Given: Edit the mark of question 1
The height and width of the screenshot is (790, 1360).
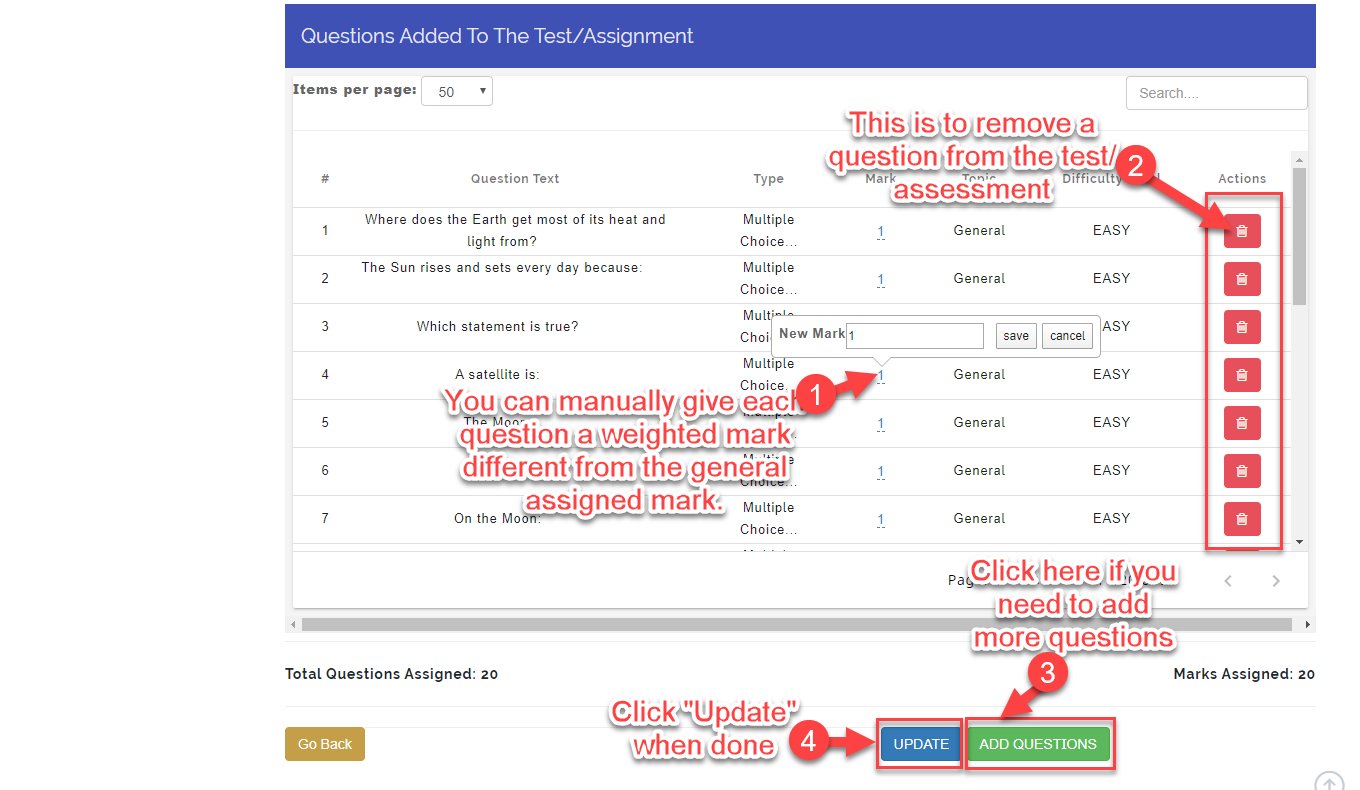Looking at the screenshot, I should 881,231.
